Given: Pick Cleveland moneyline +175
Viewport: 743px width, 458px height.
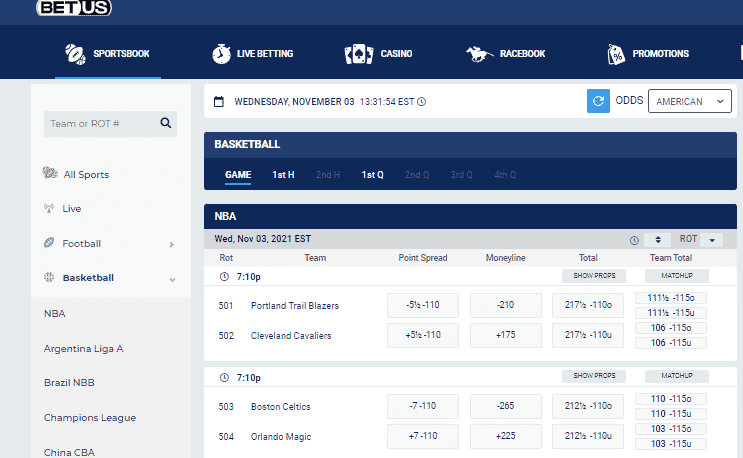Looking at the screenshot, I should [x=506, y=335].
